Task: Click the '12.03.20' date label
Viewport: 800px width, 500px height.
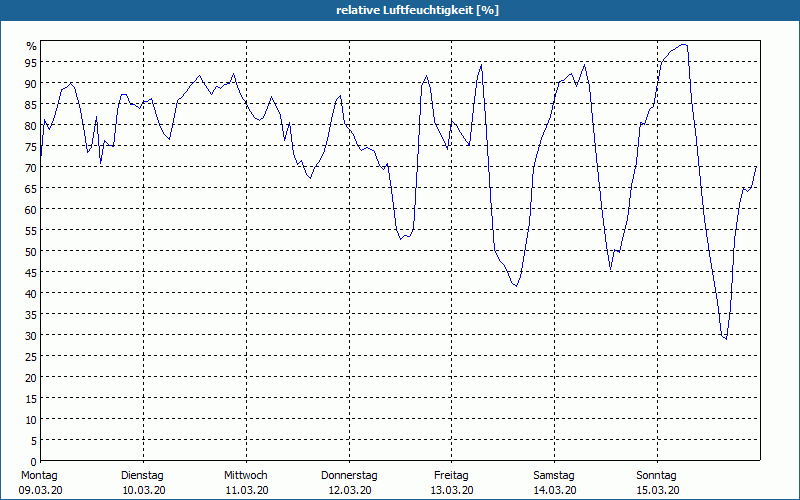Action: pos(350,490)
